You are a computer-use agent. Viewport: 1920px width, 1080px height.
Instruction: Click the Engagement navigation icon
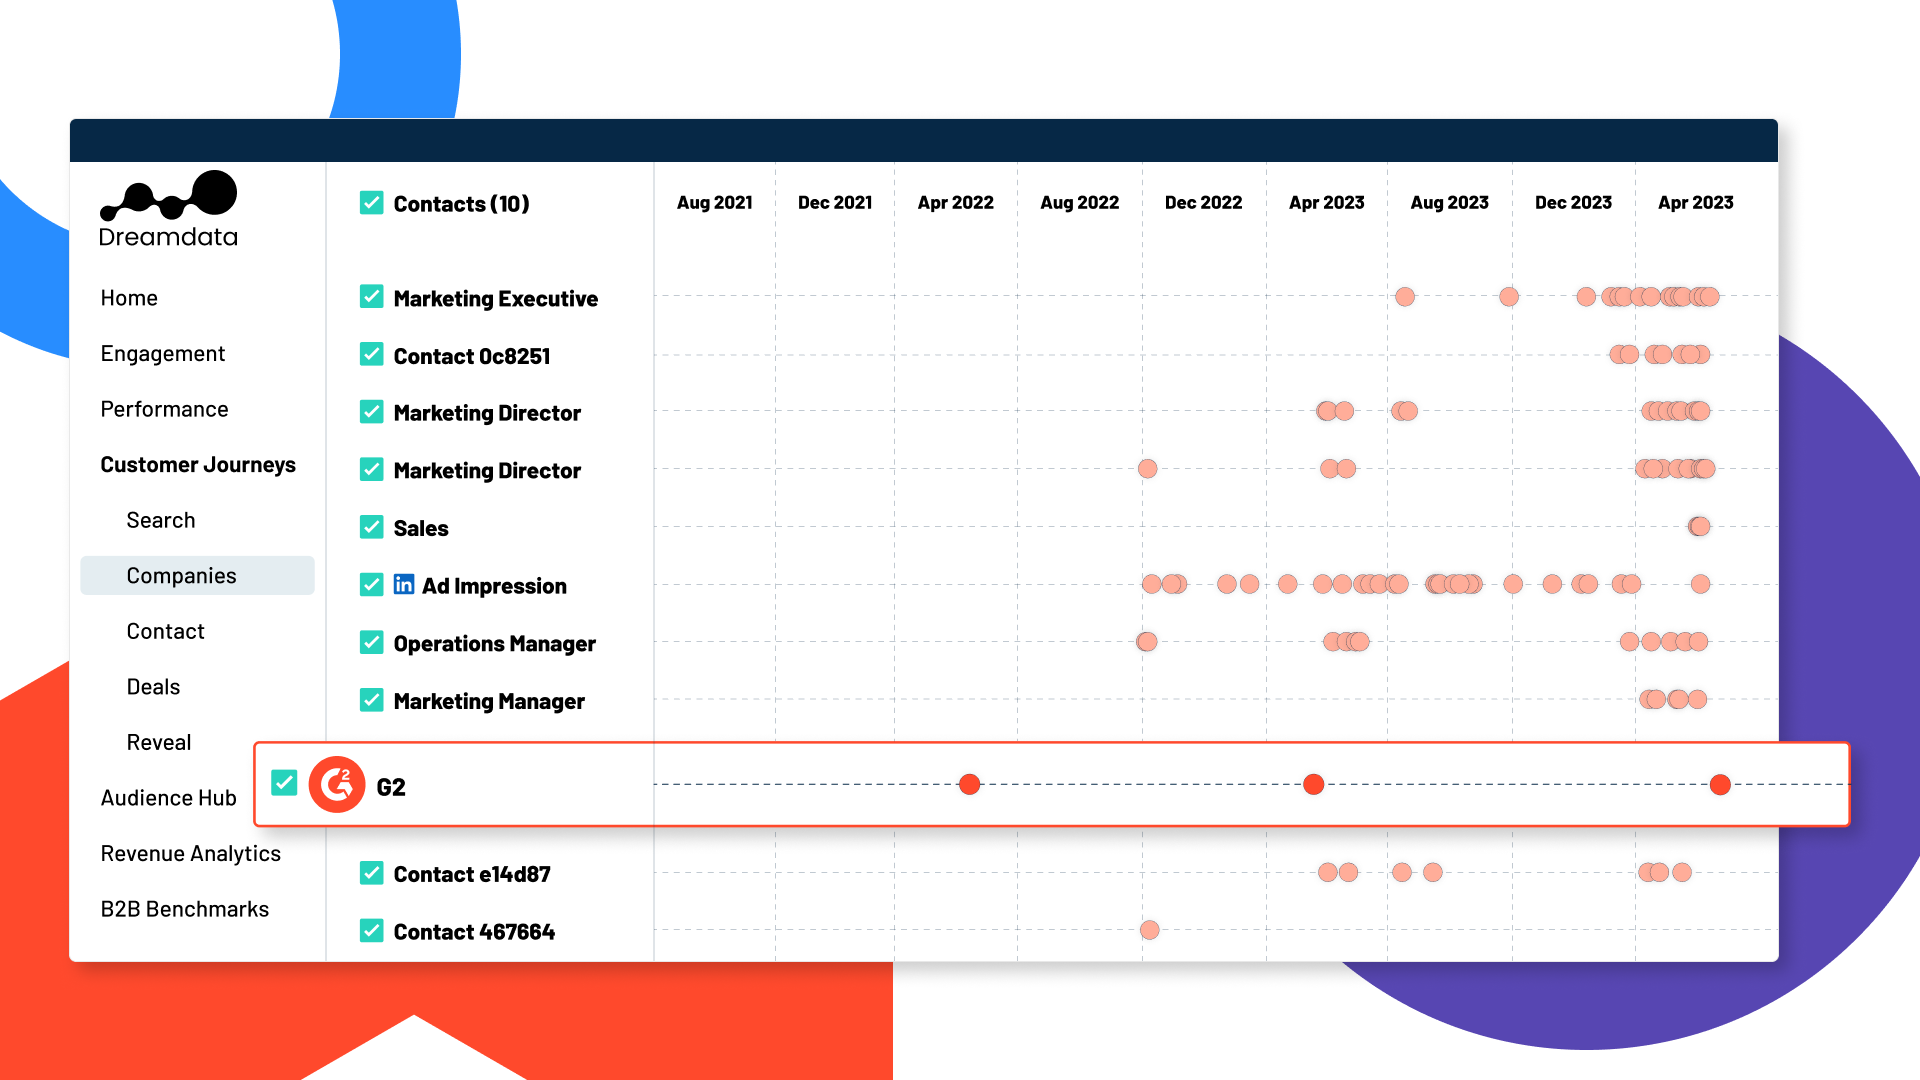point(161,353)
